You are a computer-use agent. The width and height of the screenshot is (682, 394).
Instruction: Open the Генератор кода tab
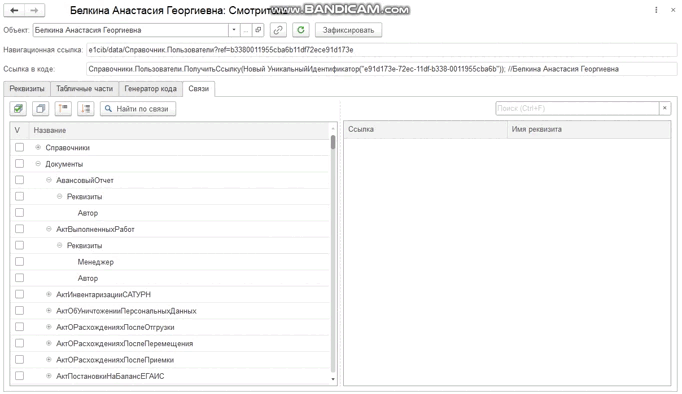(150, 89)
